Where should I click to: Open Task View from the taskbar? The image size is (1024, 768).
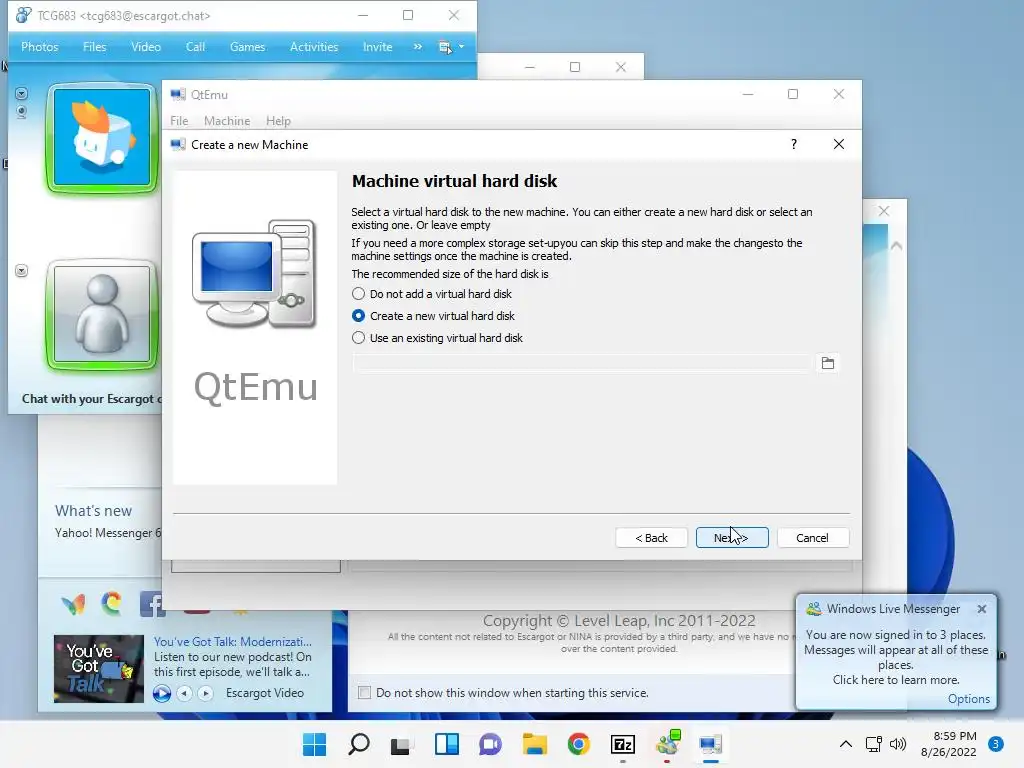pyautogui.click(x=400, y=744)
